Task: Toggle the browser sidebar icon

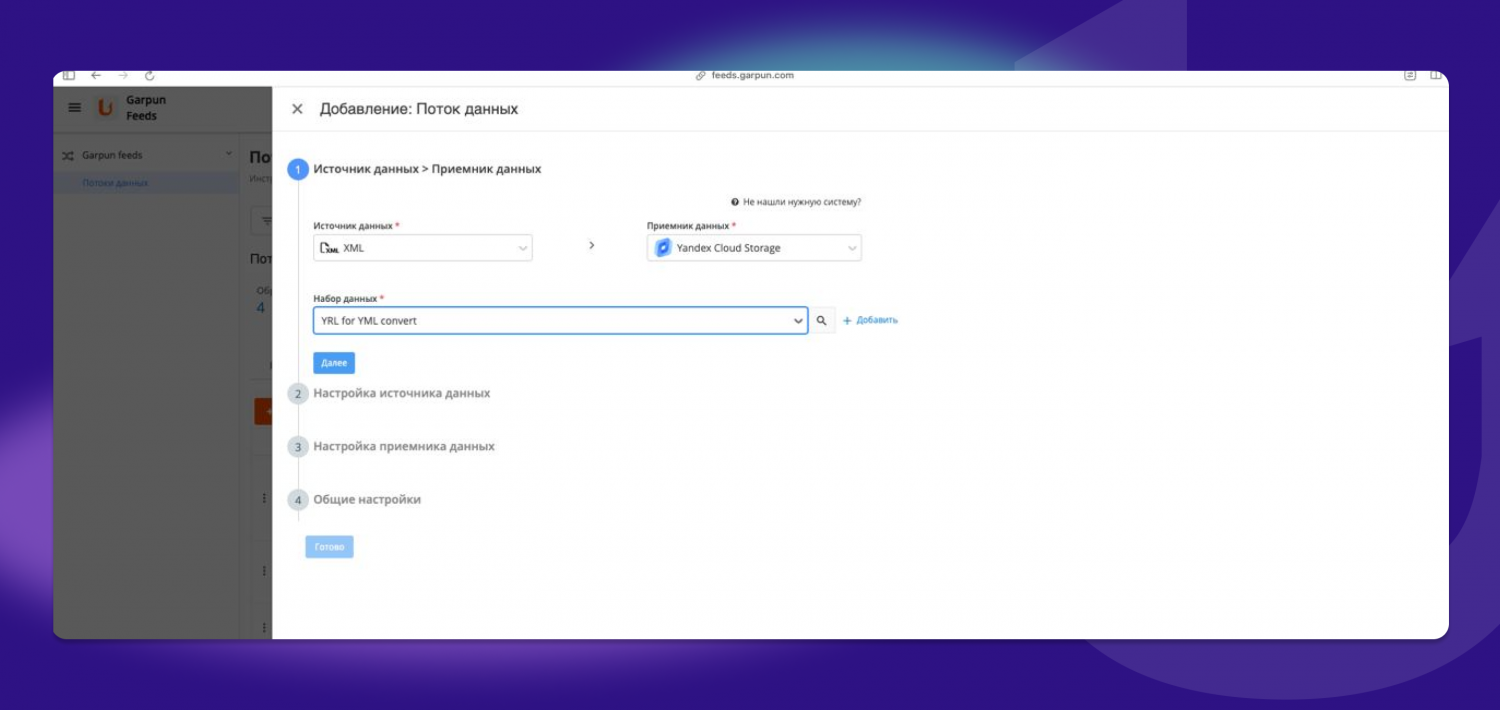Action: point(69,76)
